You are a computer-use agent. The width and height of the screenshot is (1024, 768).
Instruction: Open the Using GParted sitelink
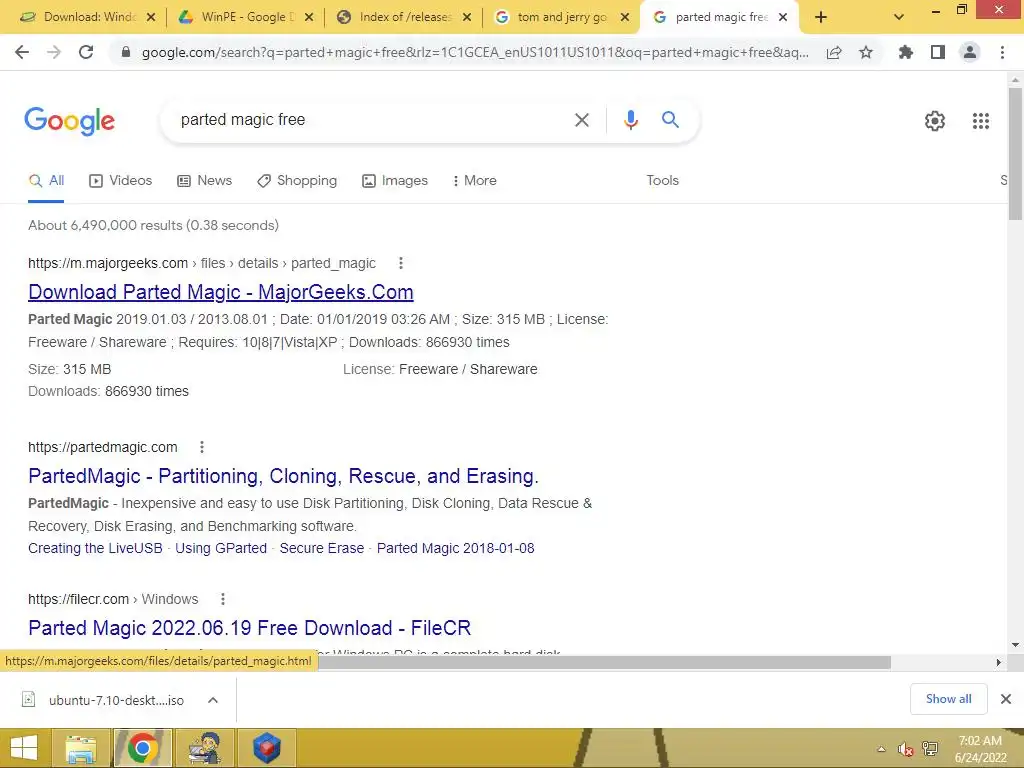pos(221,549)
